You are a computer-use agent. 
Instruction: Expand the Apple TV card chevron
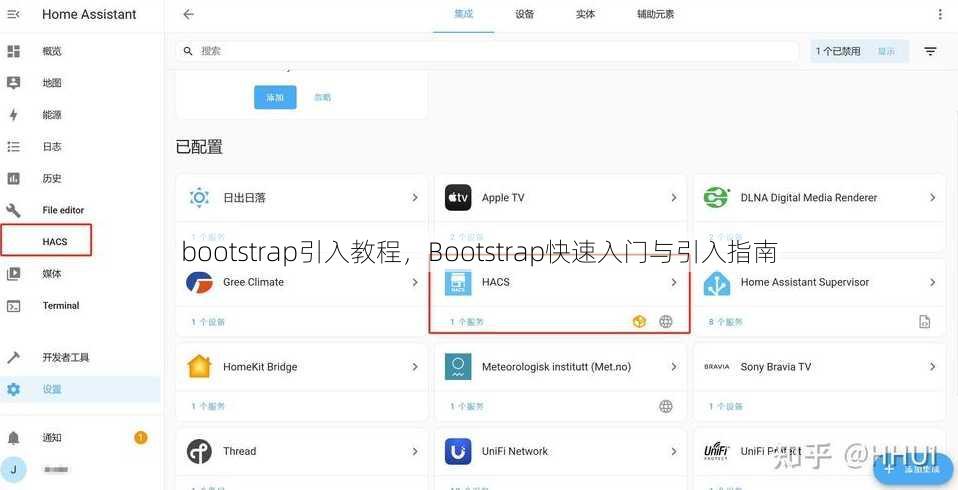[674, 197]
